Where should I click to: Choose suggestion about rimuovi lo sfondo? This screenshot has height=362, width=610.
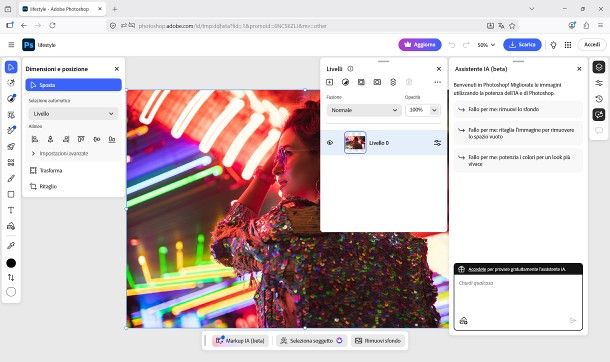coord(518,109)
